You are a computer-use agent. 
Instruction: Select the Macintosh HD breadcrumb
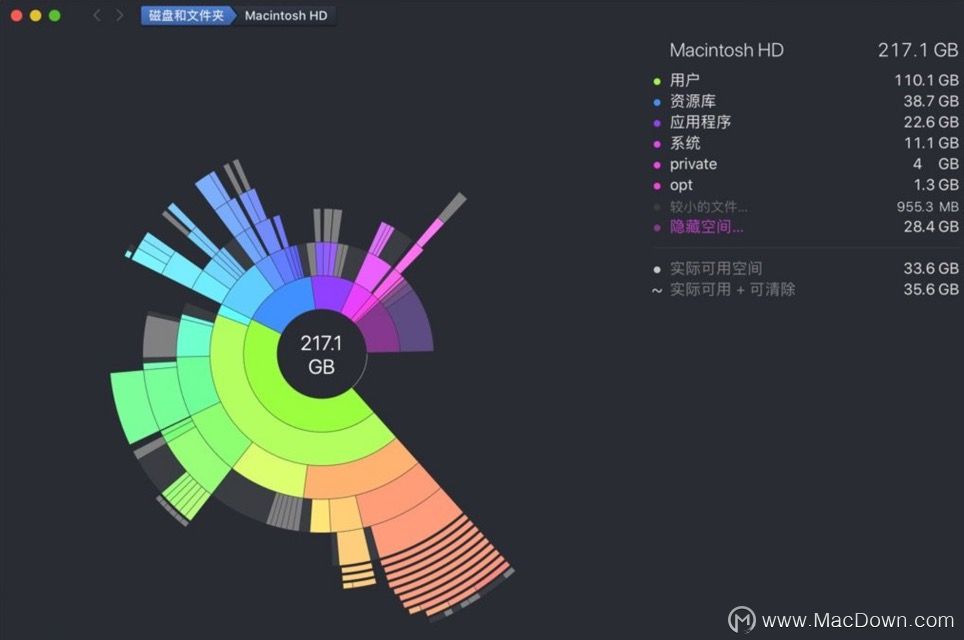pyautogui.click(x=286, y=15)
